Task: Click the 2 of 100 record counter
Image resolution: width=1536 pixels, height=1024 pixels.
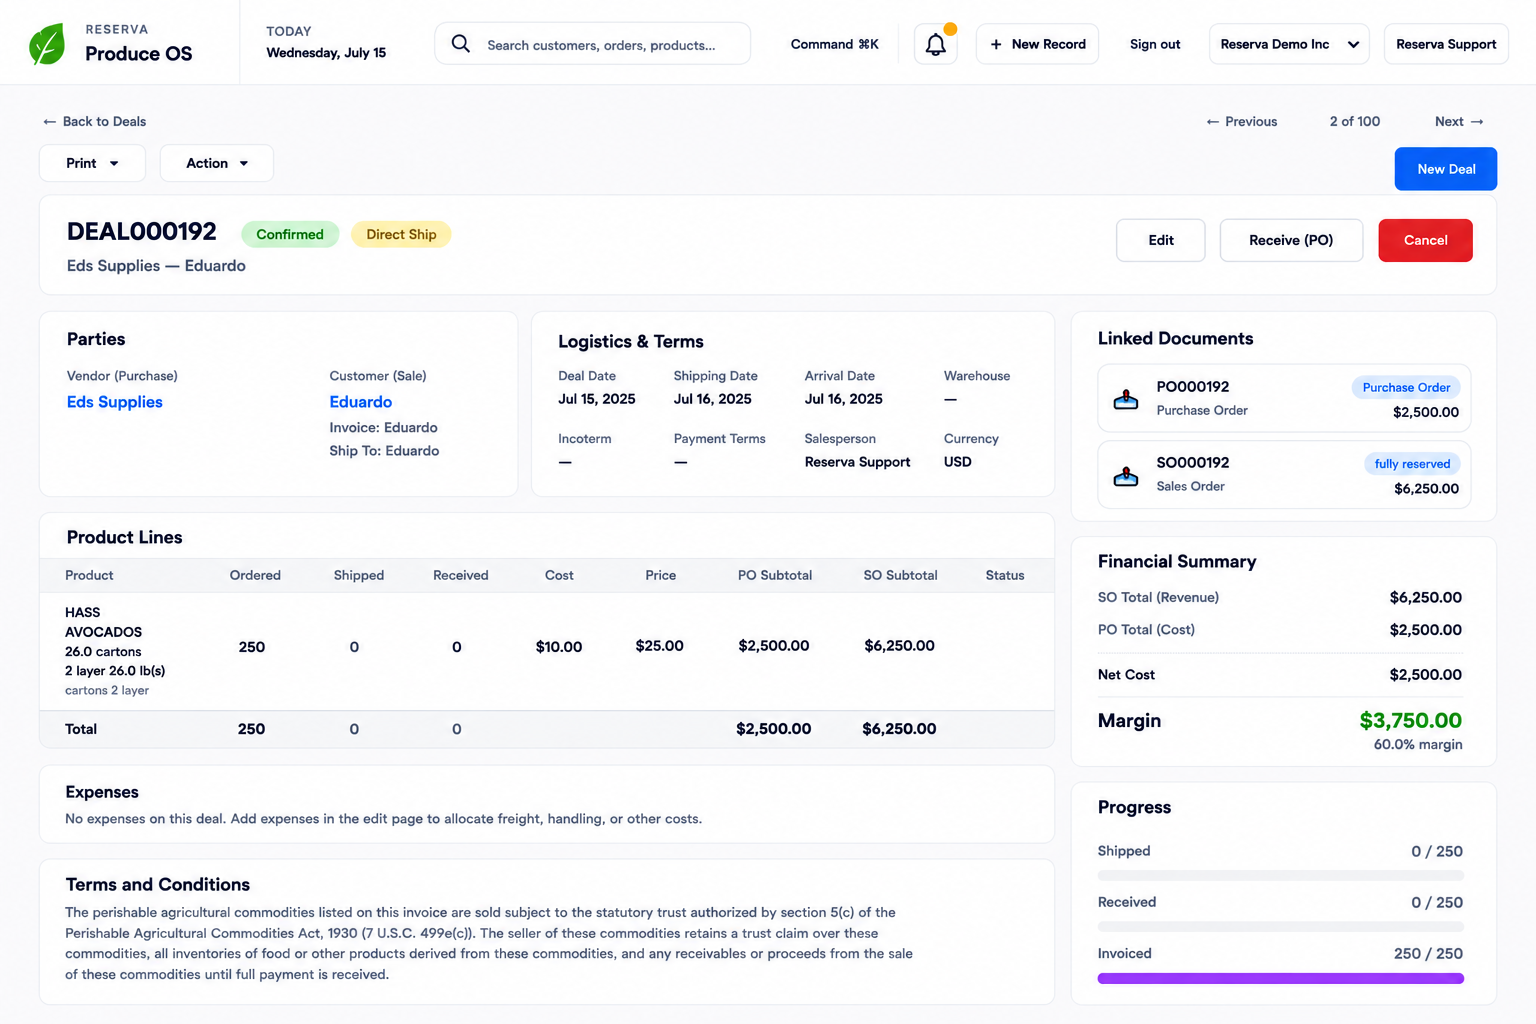Action: [x=1354, y=121]
